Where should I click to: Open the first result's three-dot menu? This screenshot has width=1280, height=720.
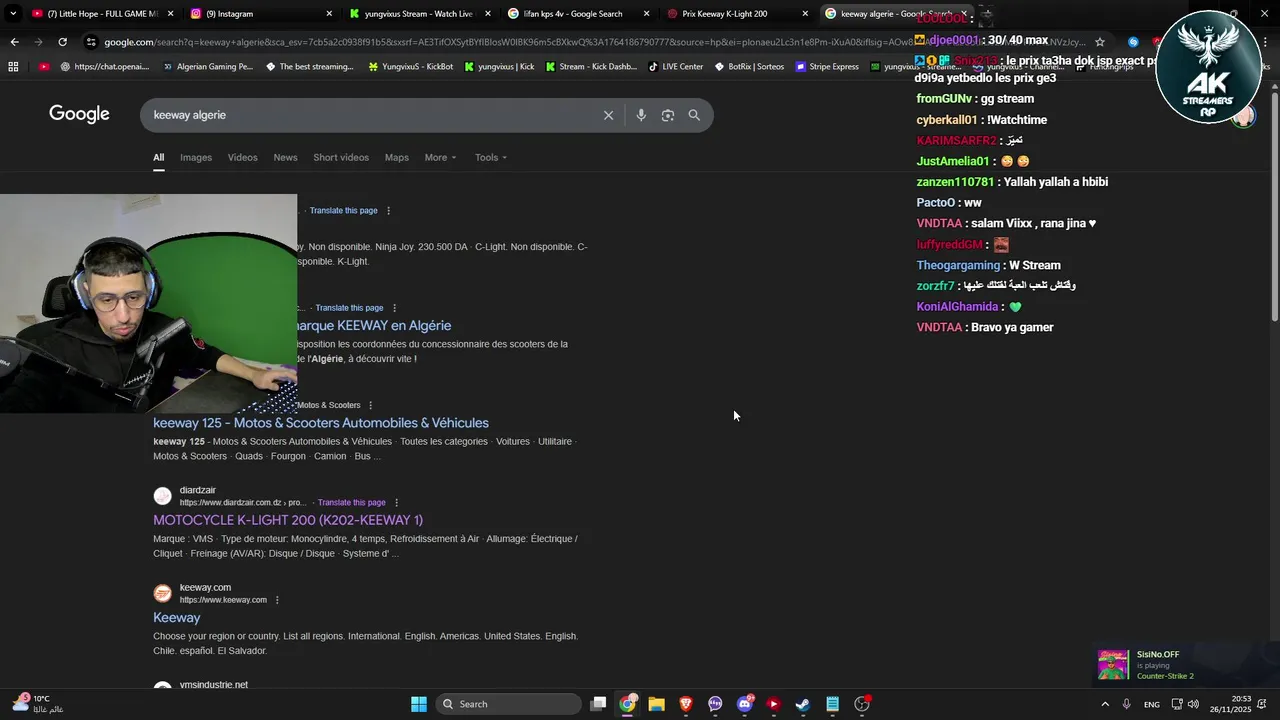(x=389, y=211)
